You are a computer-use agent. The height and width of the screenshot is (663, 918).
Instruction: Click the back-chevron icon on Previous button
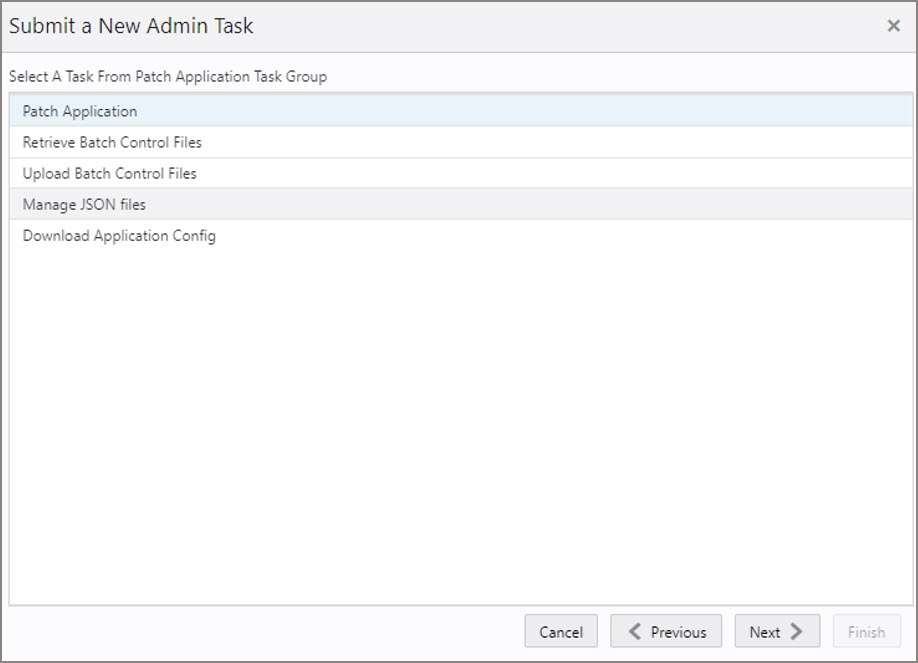[x=634, y=631]
